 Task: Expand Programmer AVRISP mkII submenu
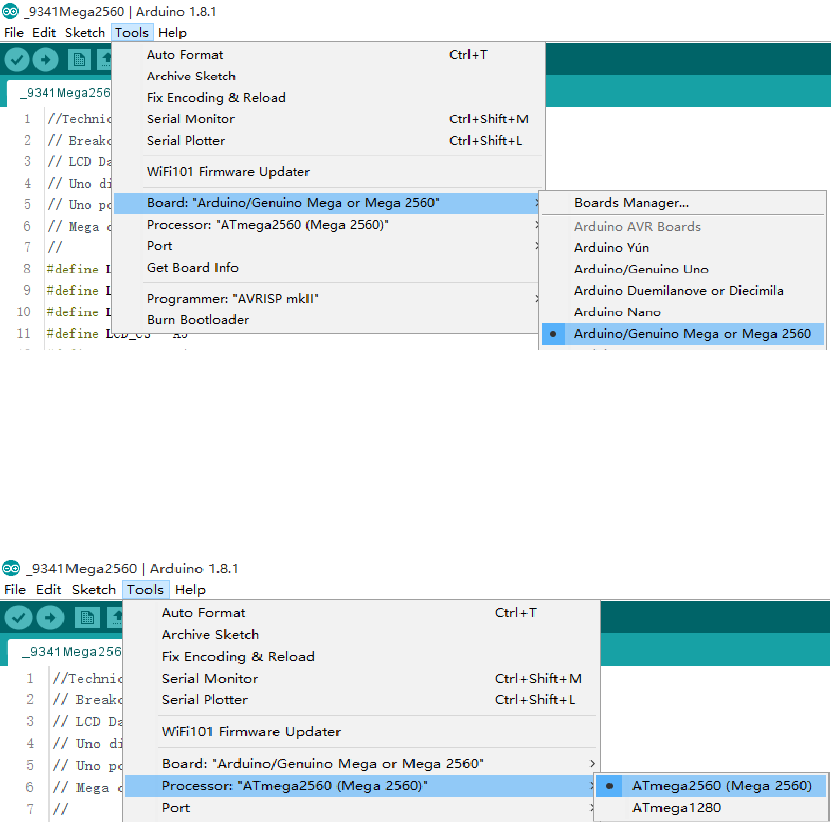328,298
